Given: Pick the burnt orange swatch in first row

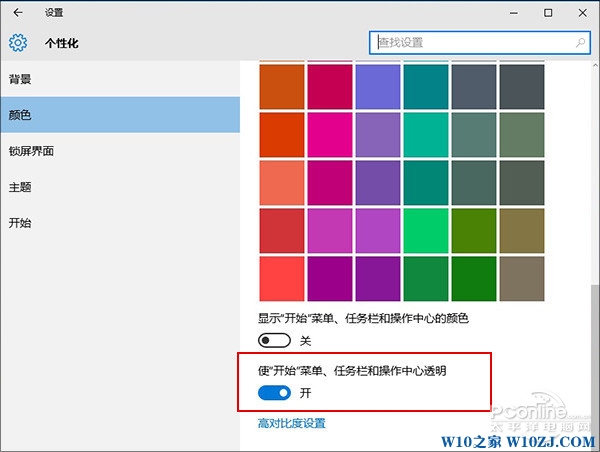Looking at the screenshot, I should pyautogui.click(x=282, y=86).
